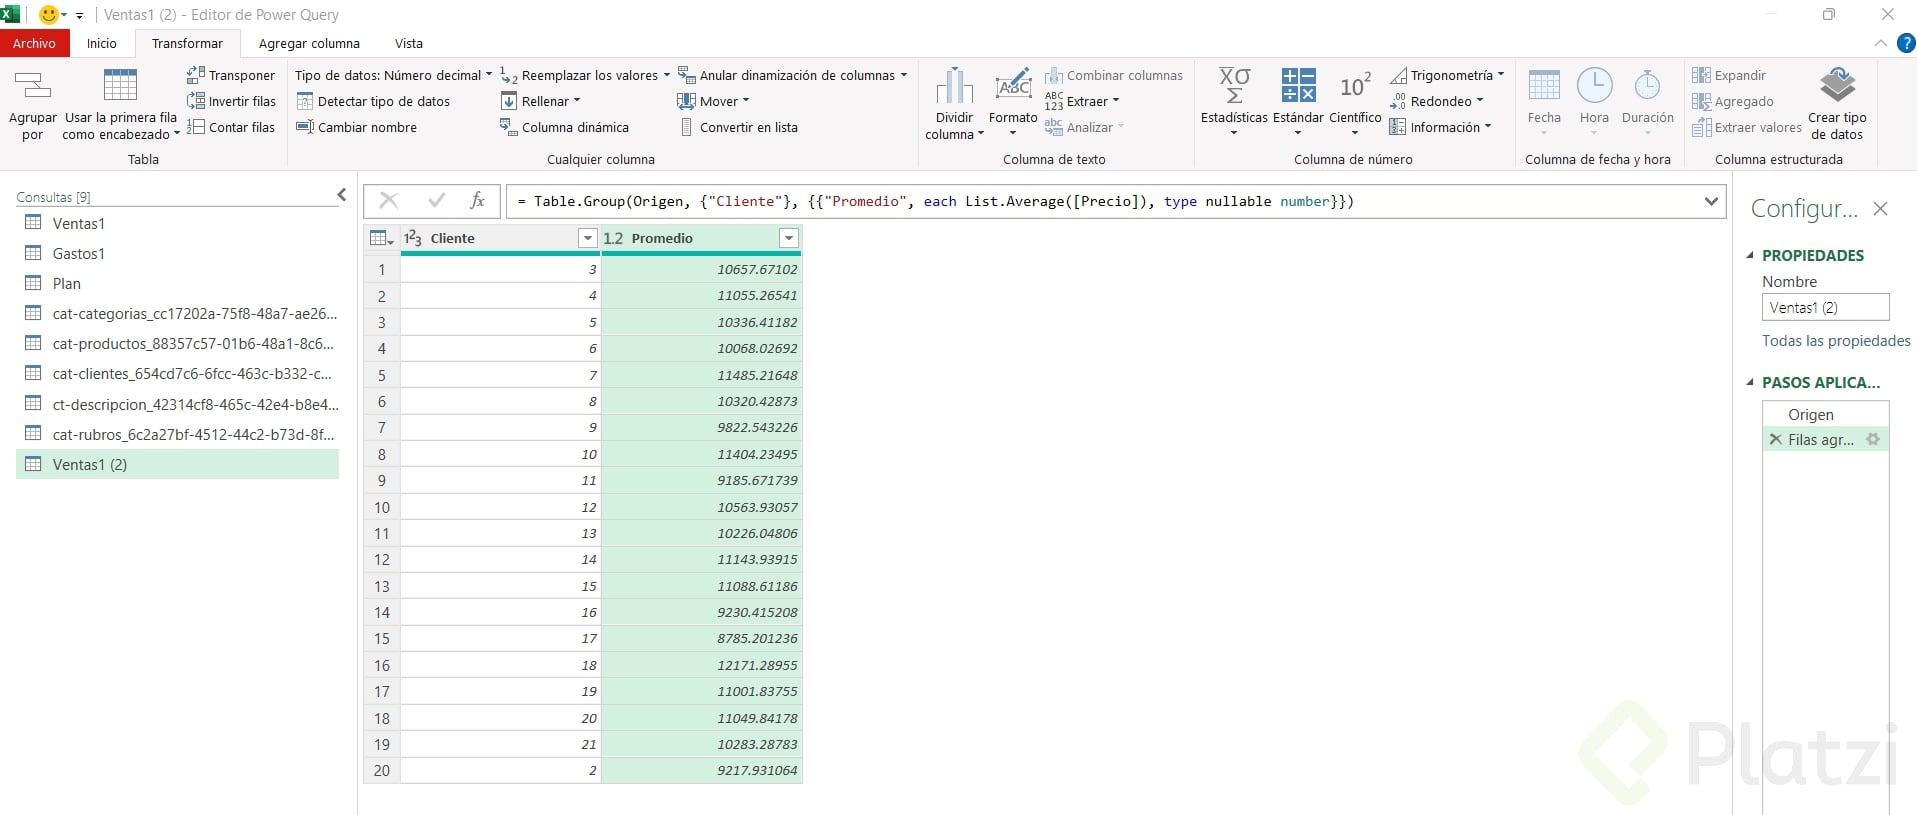
Task: Select Invertir filas in the ribbon
Action: pos(231,101)
